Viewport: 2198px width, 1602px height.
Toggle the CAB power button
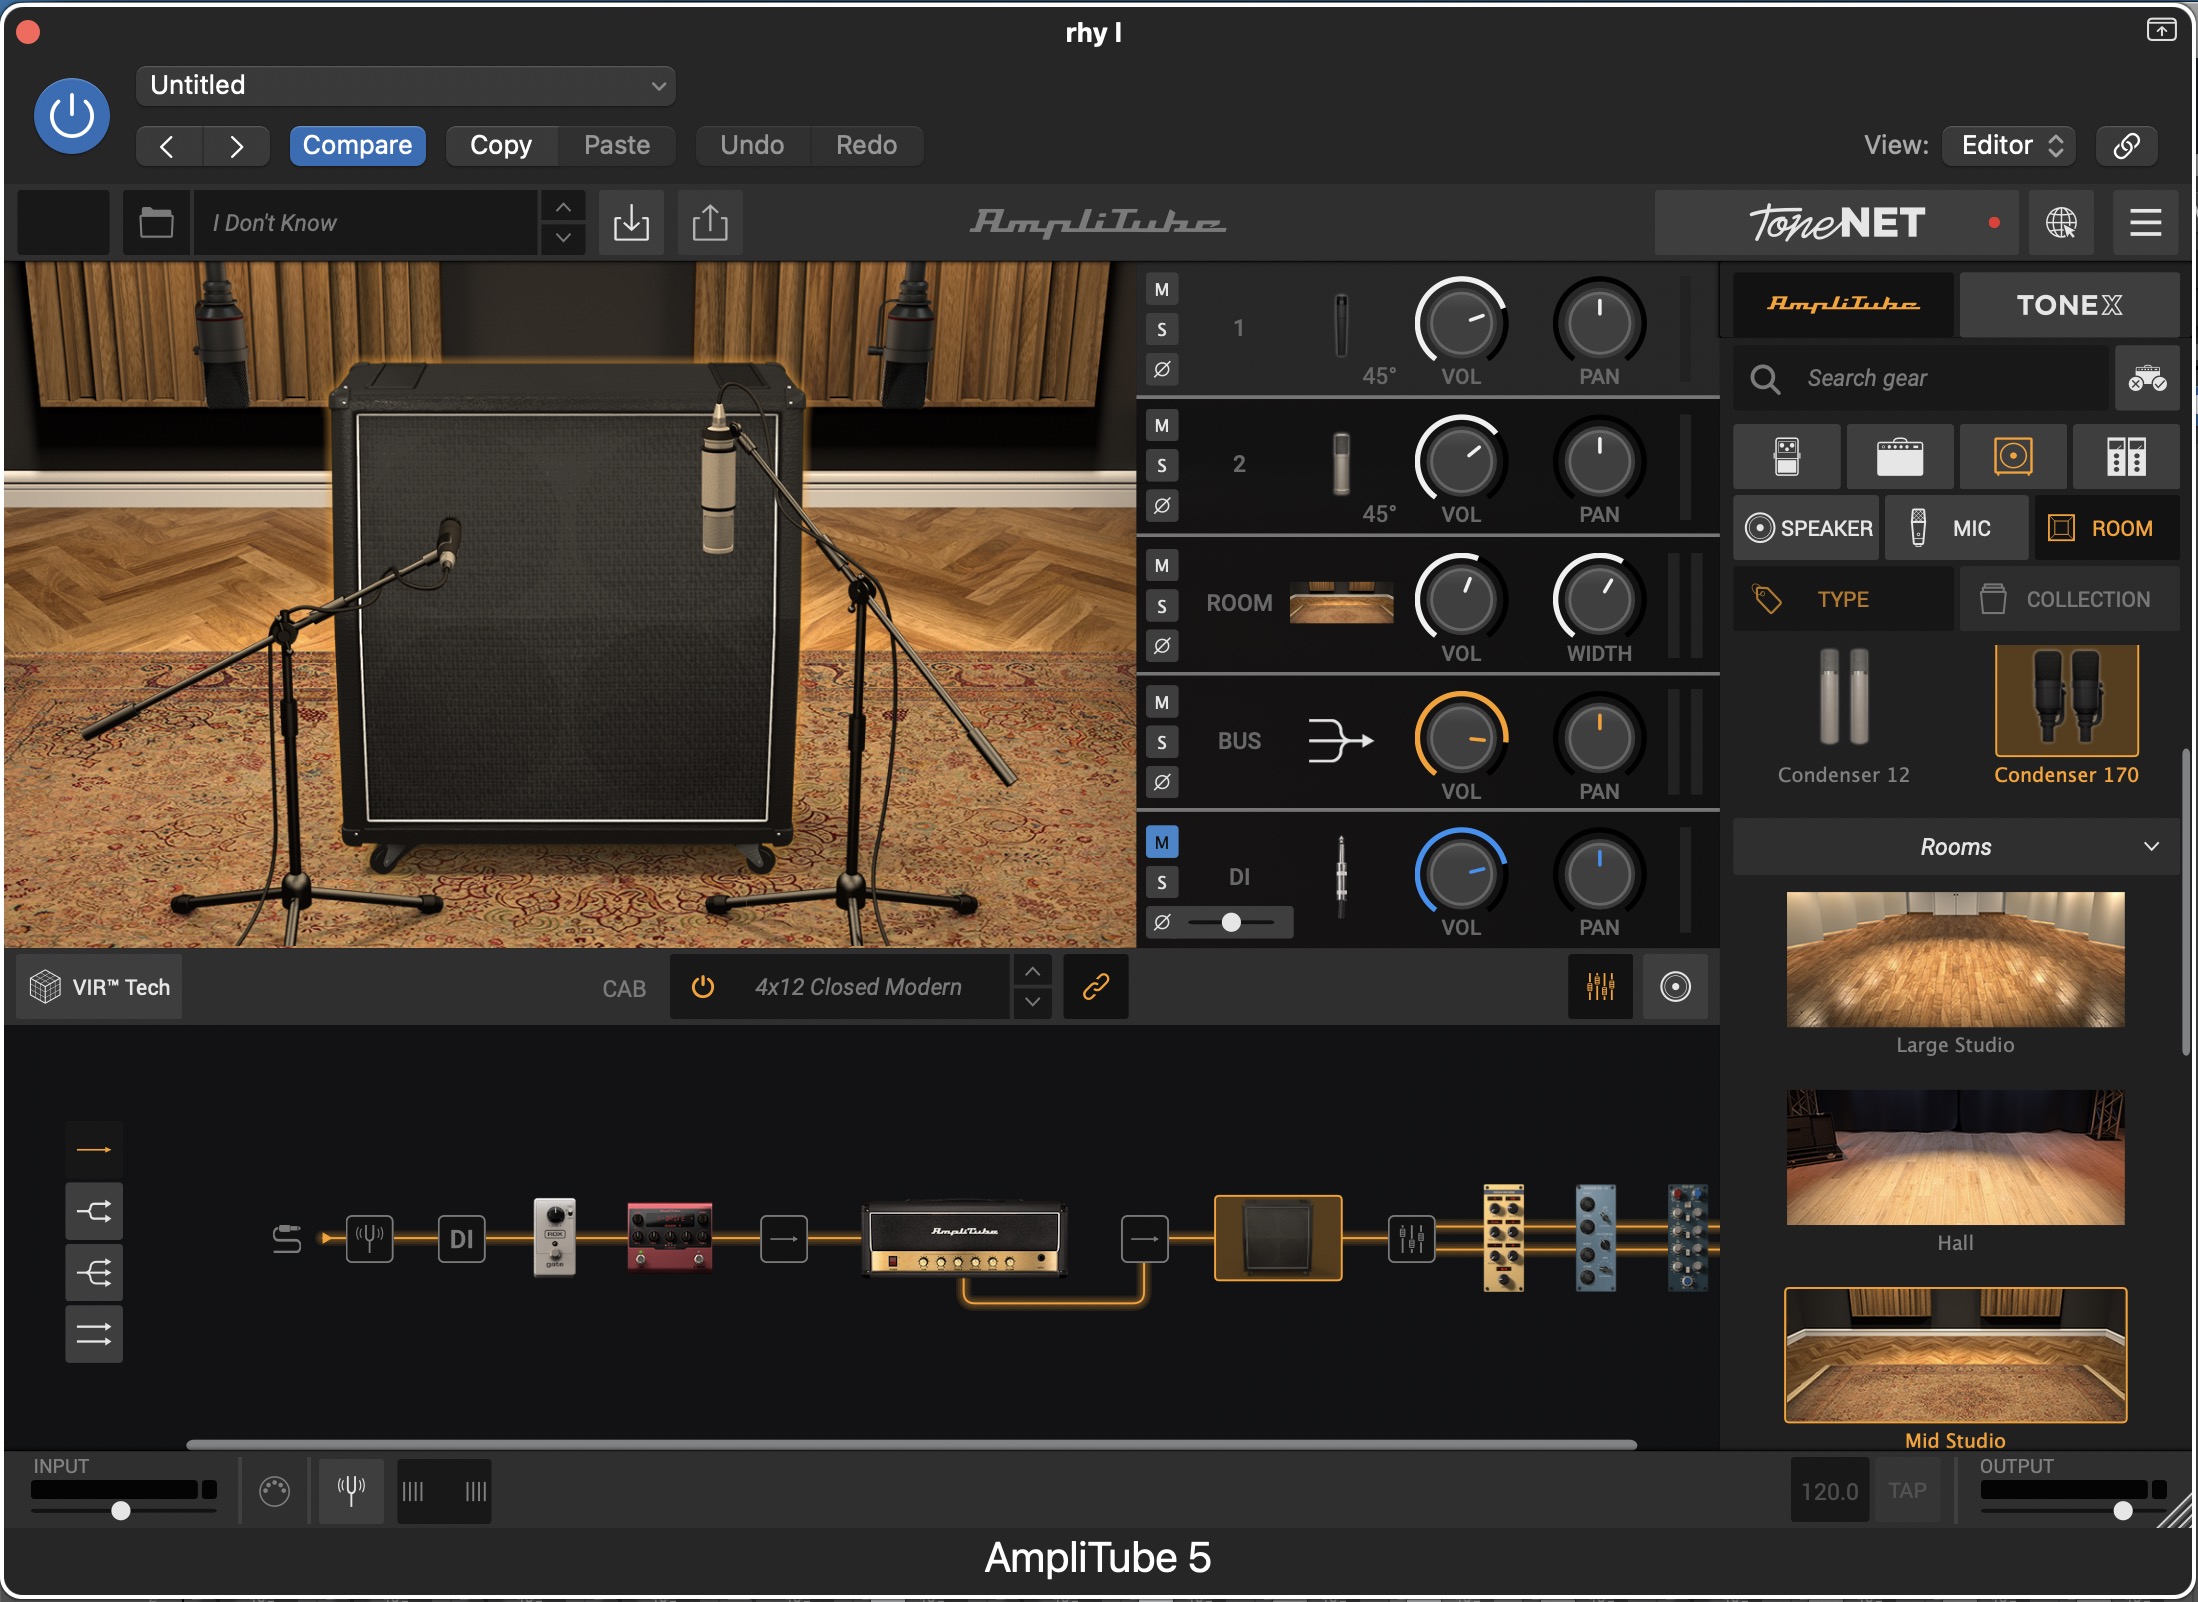703,987
